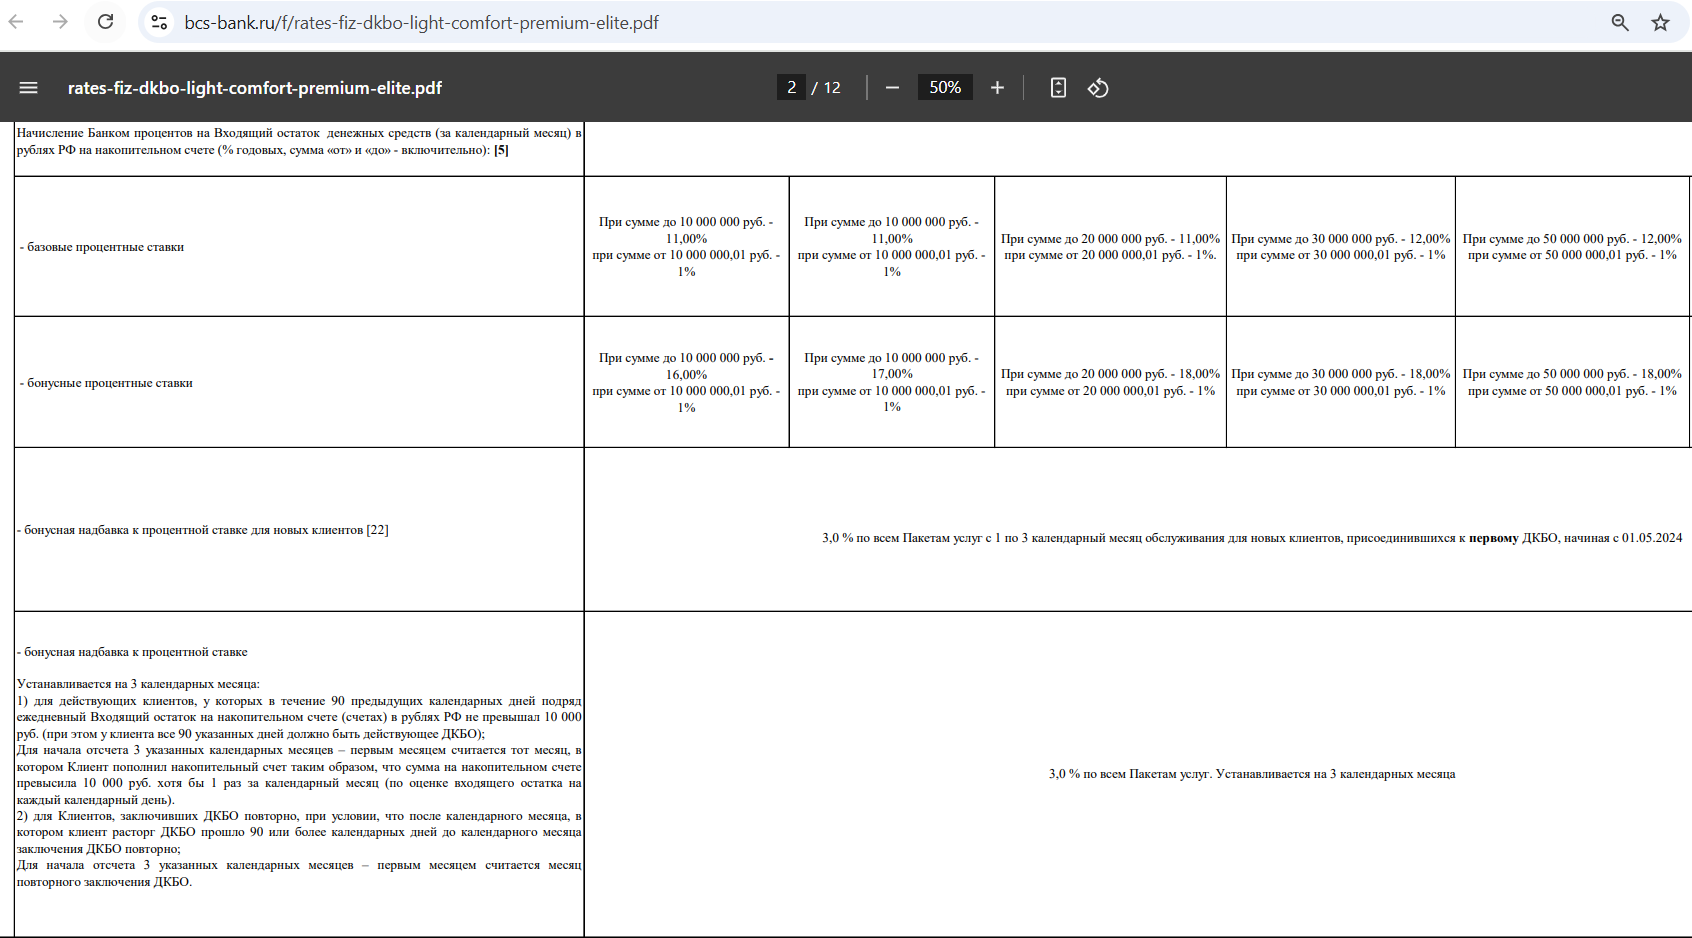The width and height of the screenshot is (1692, 938).
Task: Click the total page count 12
Action: coord(832,88)
